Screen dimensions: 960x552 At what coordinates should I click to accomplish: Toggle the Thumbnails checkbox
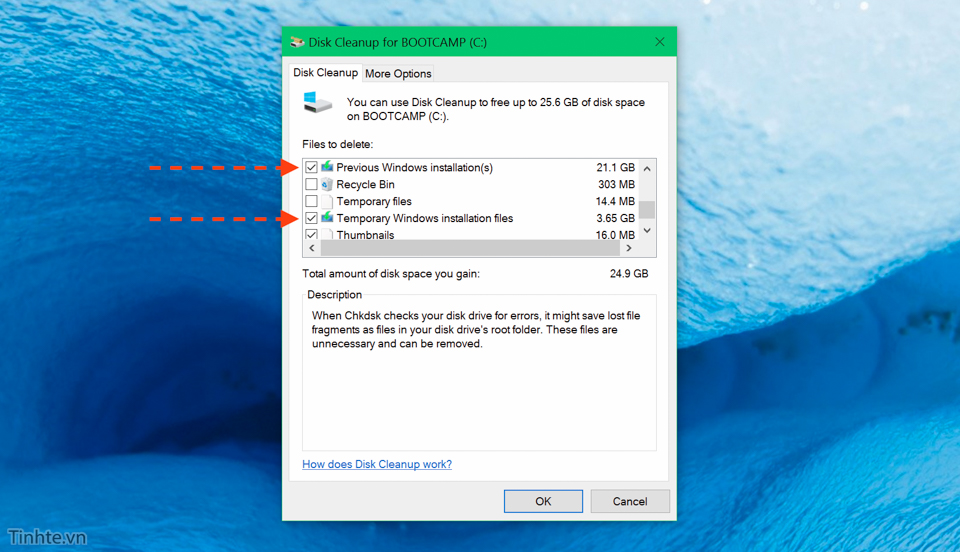coord(311,234)
